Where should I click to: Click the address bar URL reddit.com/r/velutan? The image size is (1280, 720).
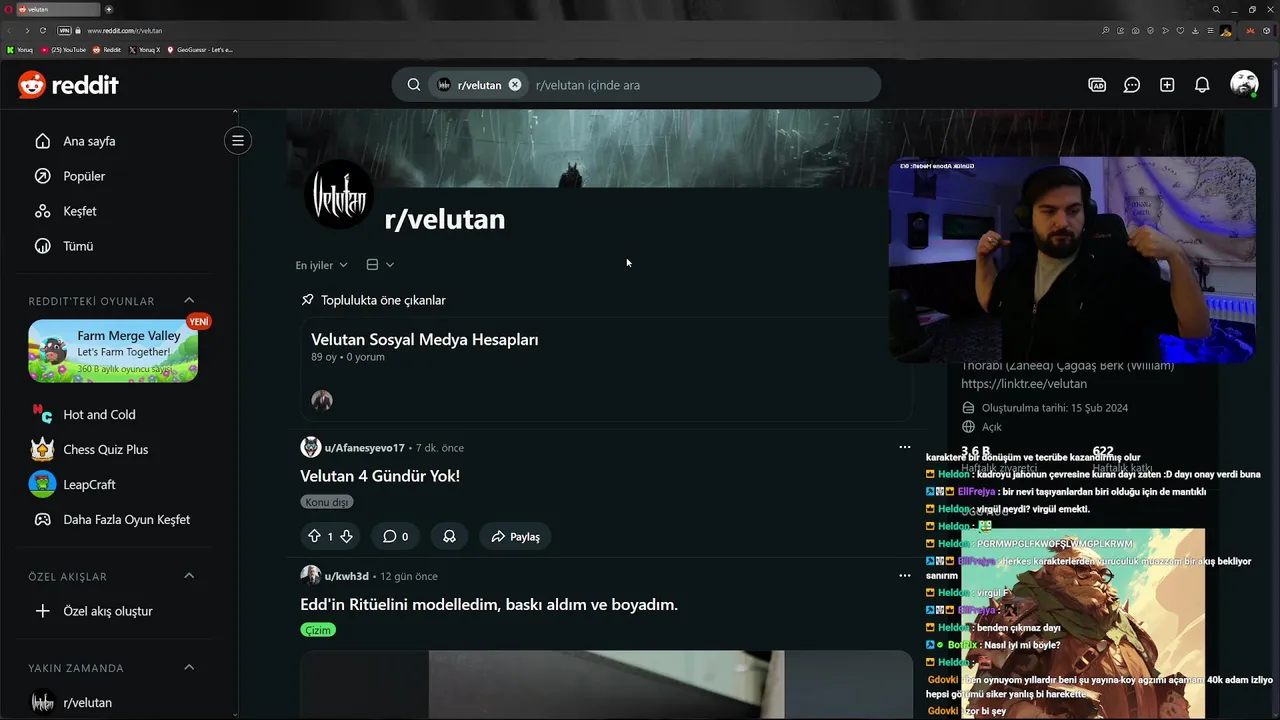[124, 31]
